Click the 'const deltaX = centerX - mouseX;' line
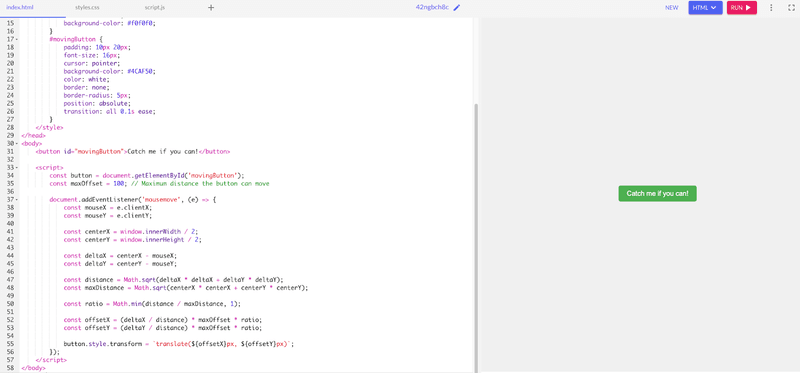 tap(120, 256)
